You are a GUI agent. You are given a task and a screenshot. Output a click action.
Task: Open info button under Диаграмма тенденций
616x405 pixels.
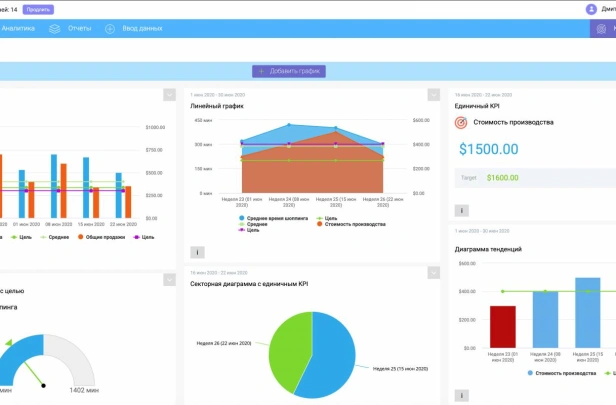[x=462, y=396]
